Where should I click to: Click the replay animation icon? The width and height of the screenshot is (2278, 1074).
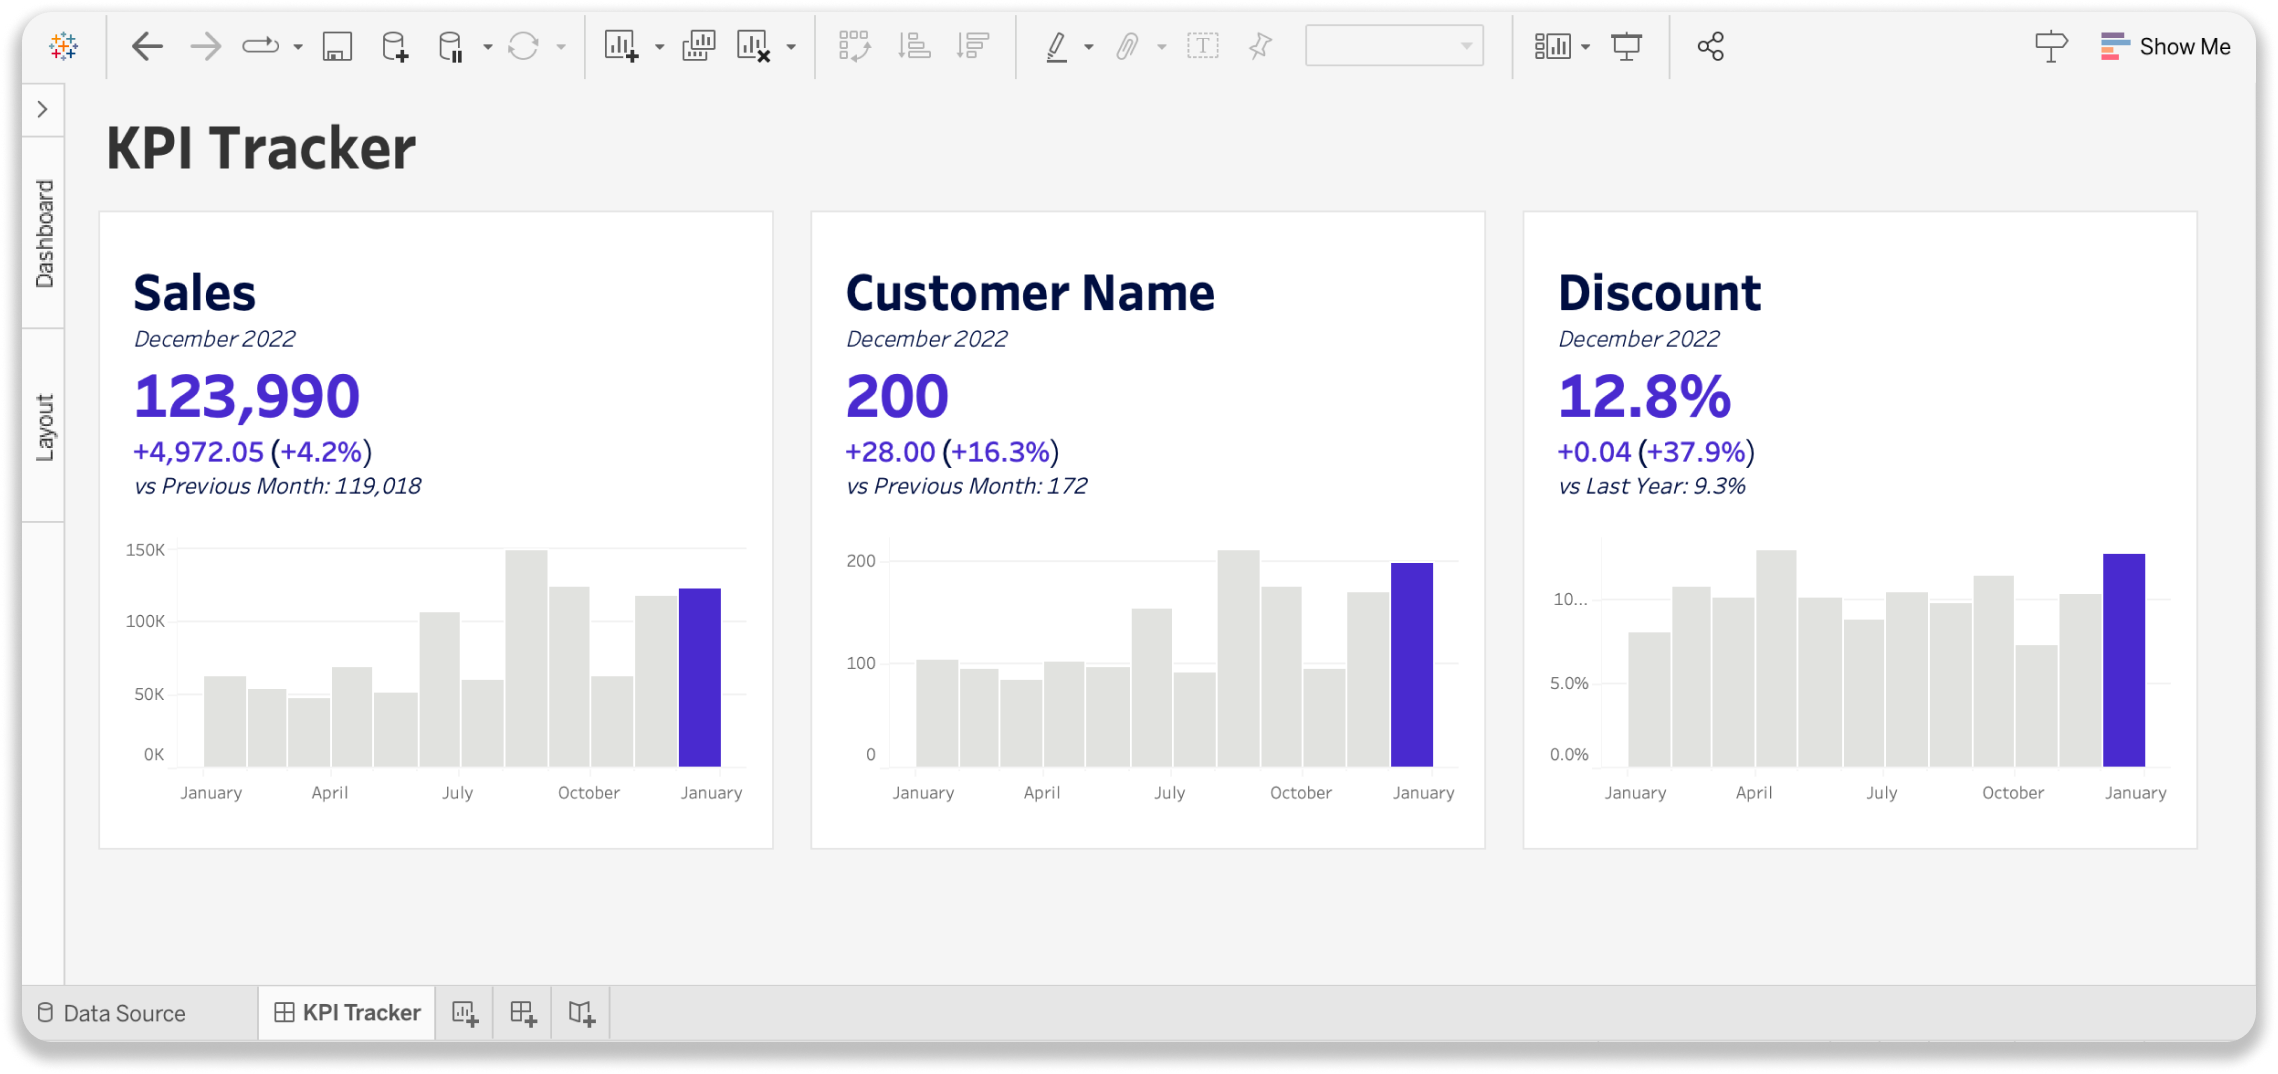point(260,46)
